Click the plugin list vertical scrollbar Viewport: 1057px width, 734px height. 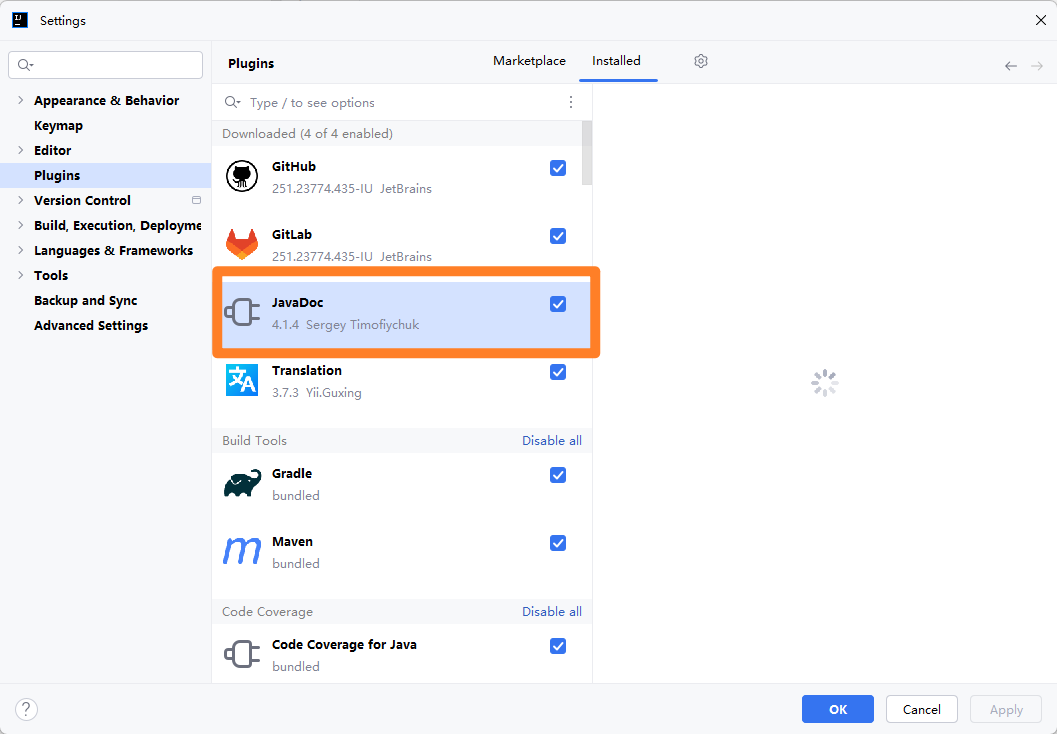[x=587, y=153]
